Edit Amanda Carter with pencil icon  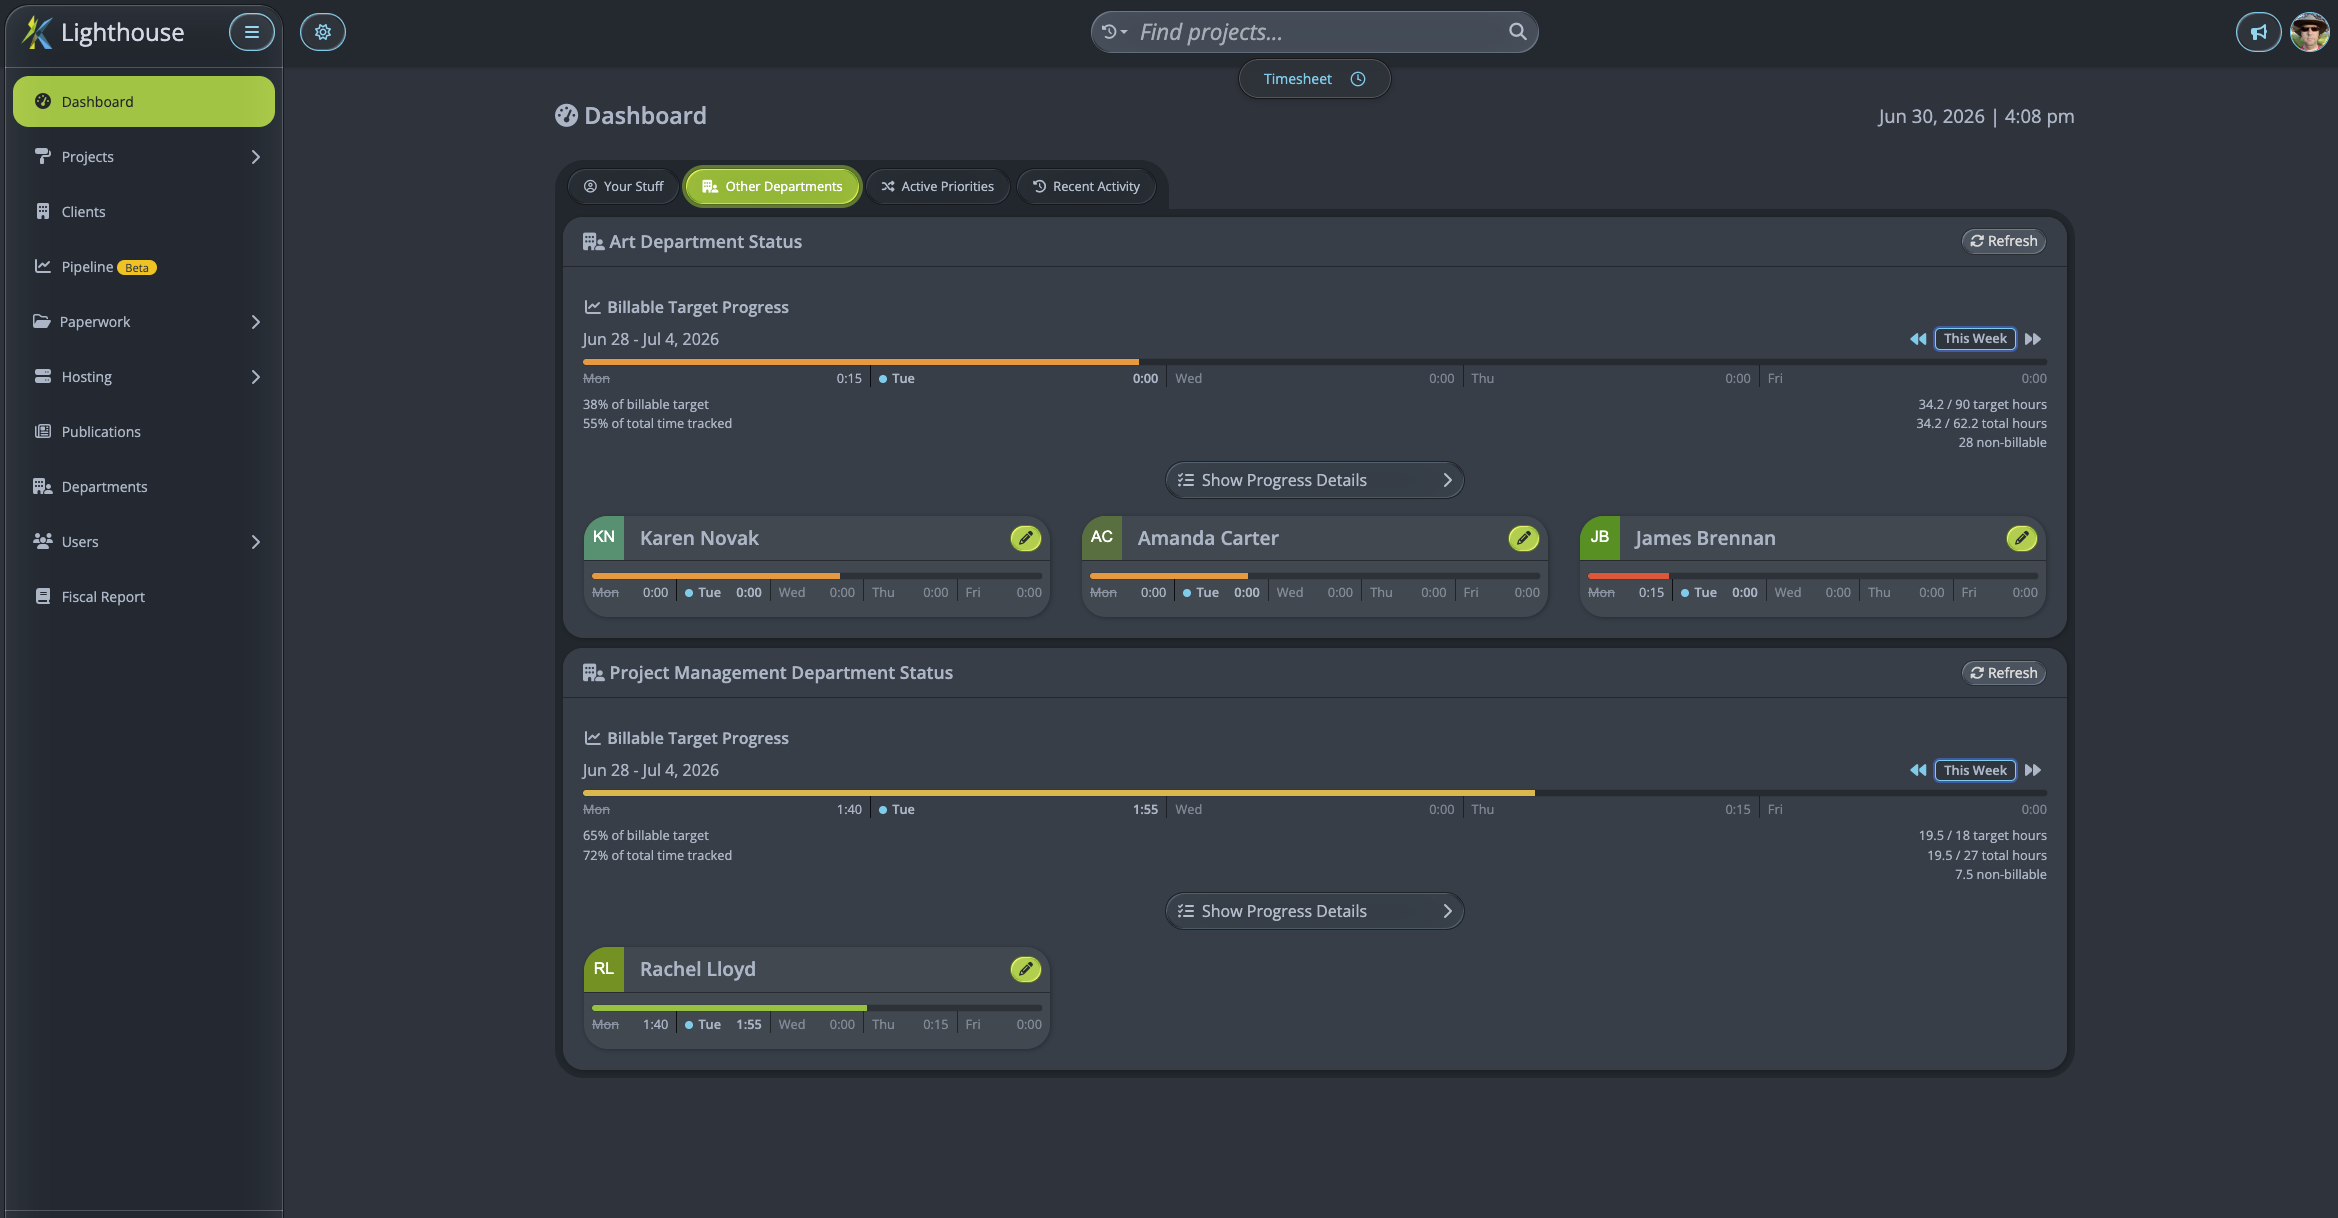point(1523,538)
